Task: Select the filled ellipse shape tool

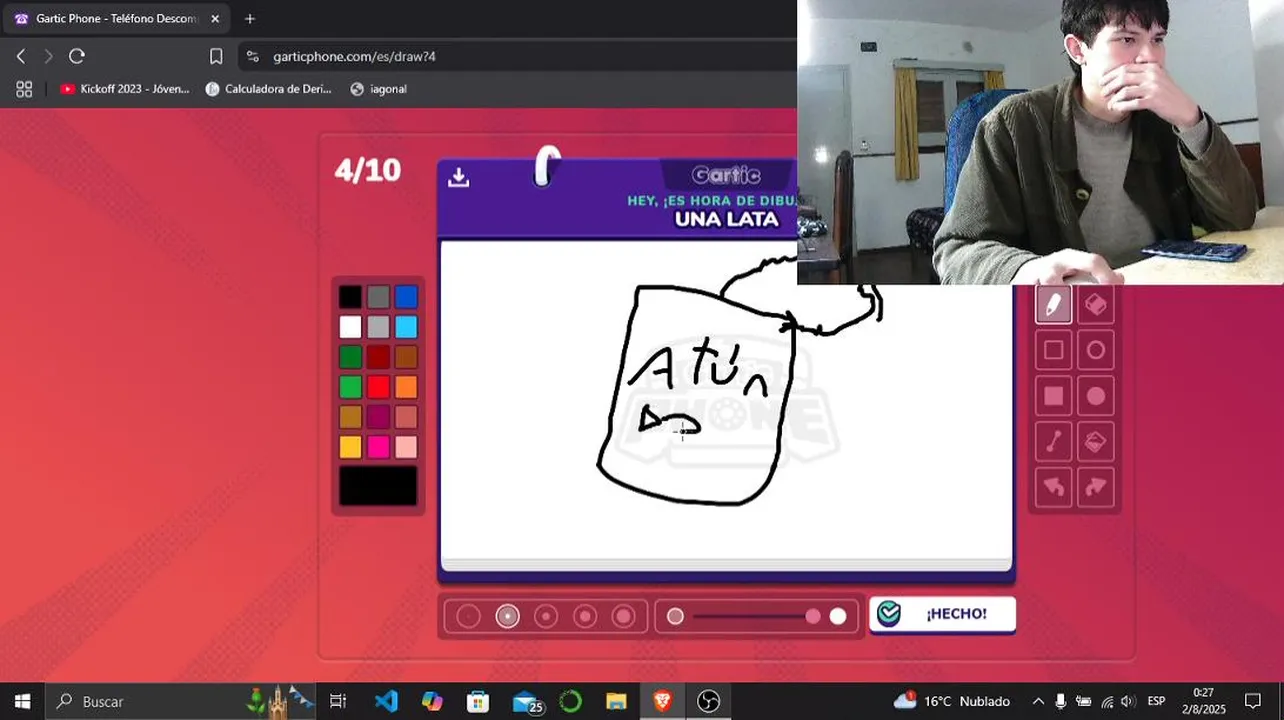Action: (1096, 396)
